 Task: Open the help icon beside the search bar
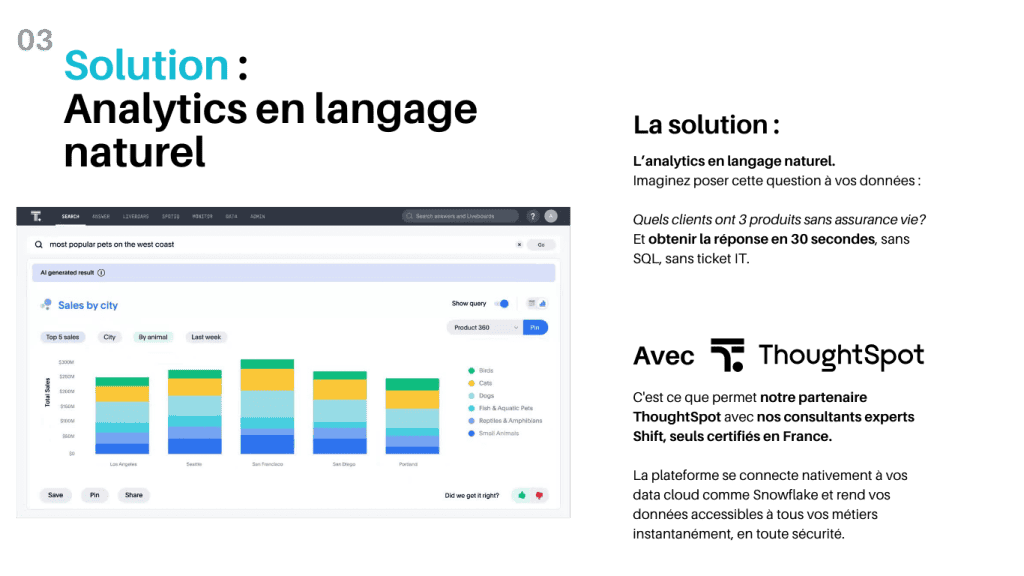(531, 217)
